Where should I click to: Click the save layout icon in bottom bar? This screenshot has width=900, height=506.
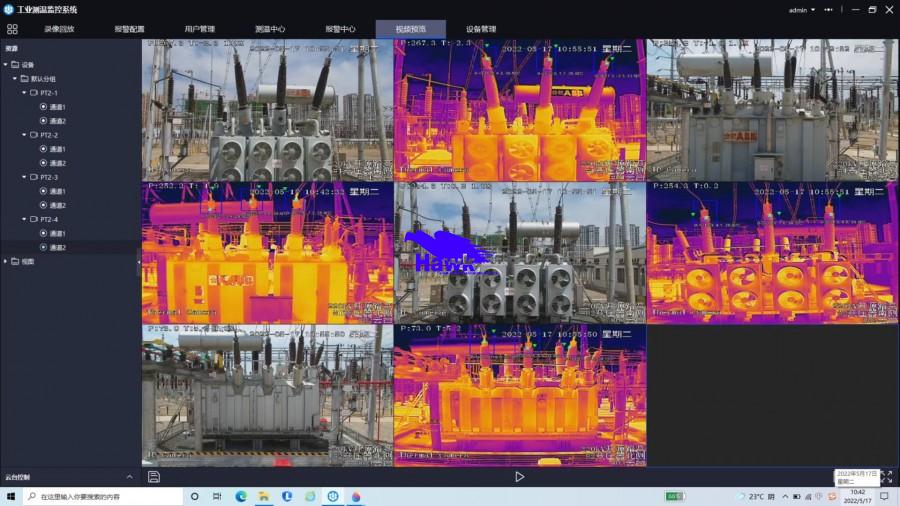tap(154, 477)
